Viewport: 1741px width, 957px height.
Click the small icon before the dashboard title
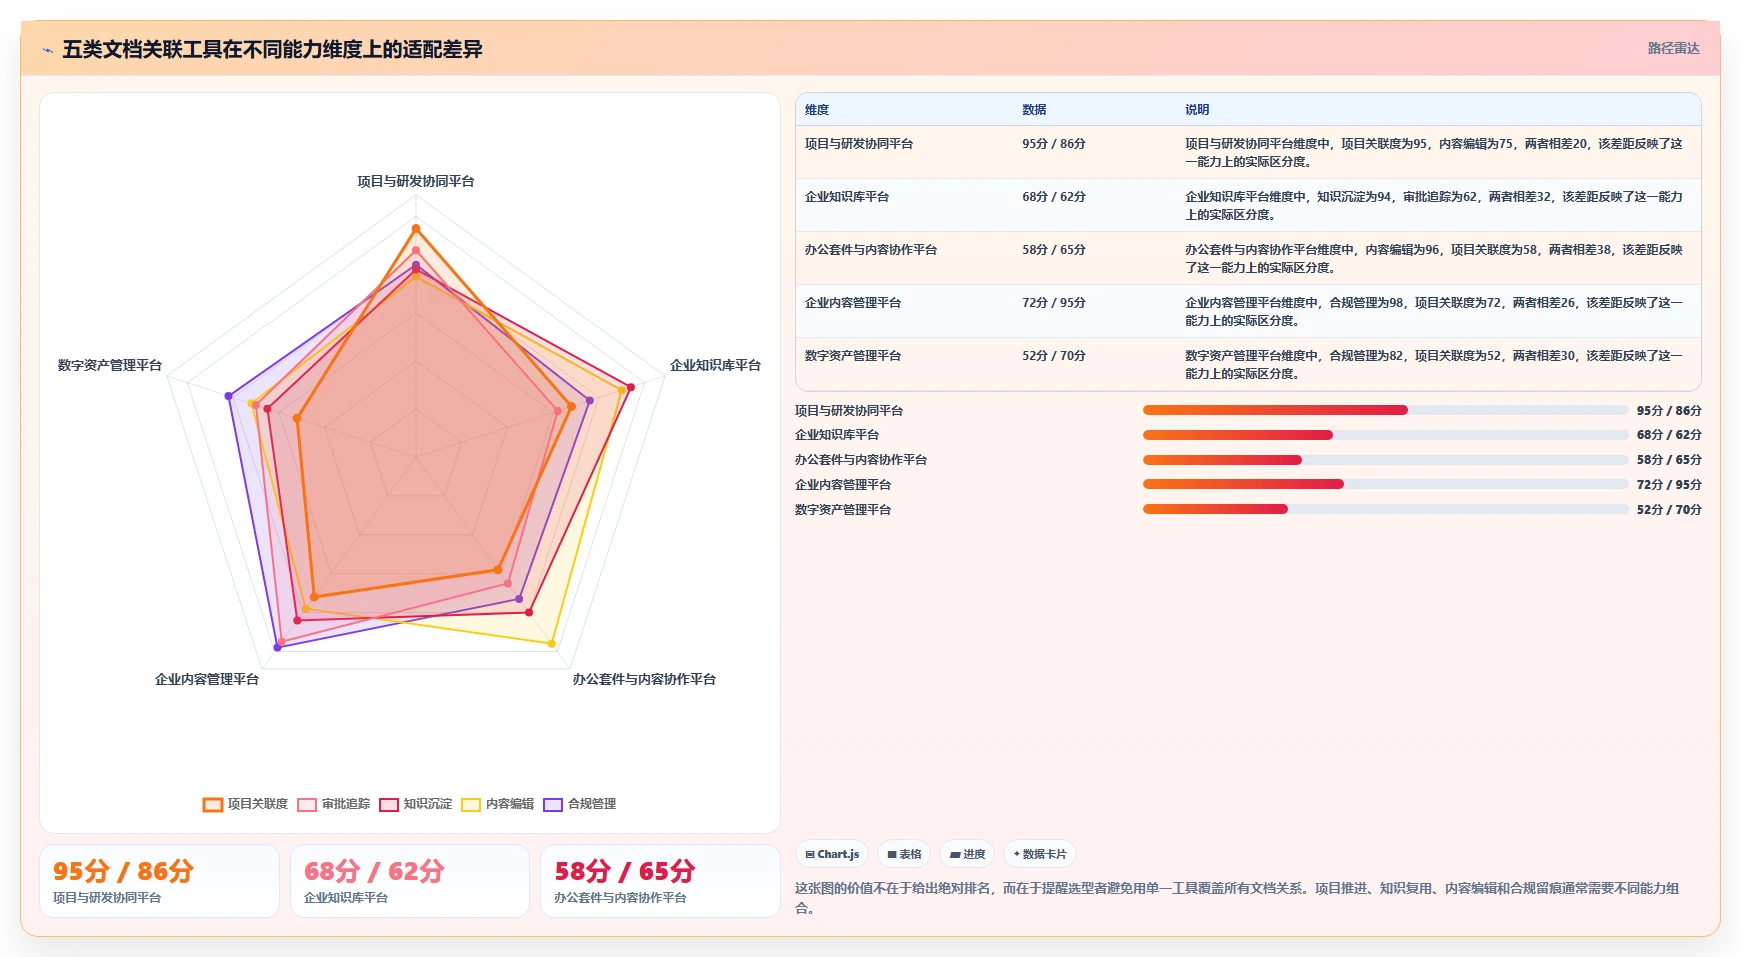tap(47, 50)
